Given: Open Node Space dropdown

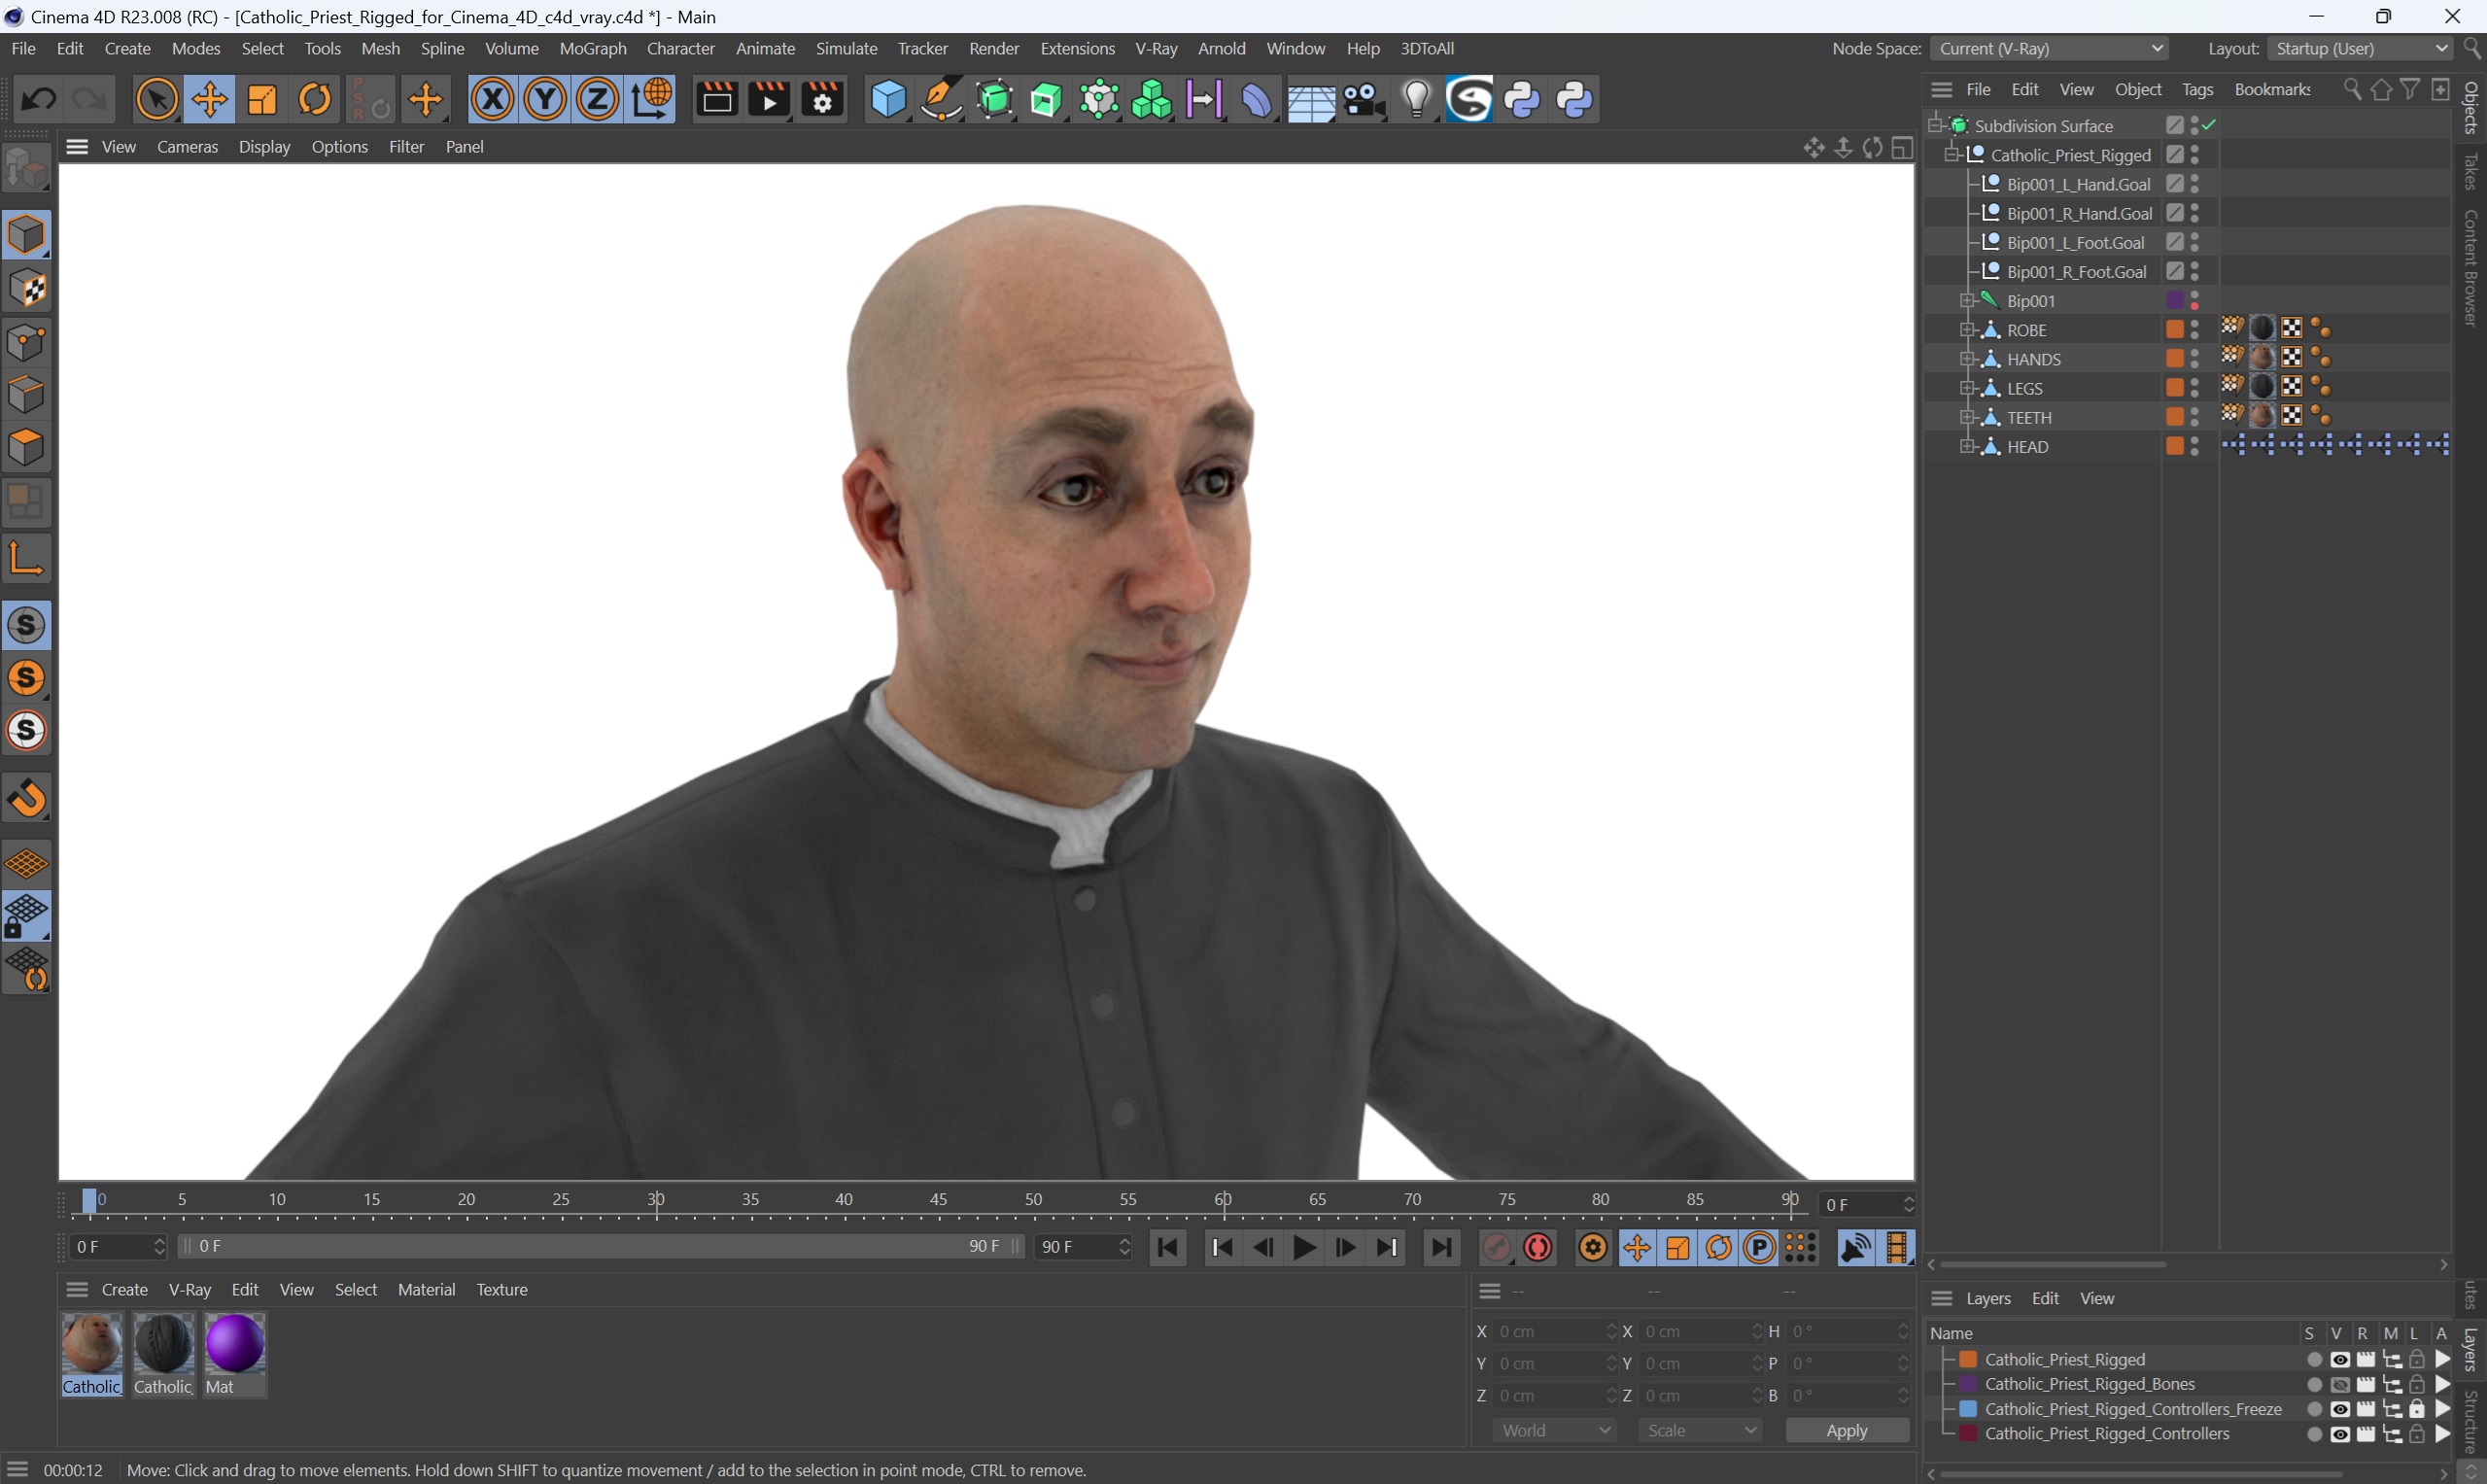Looking at the screenshot, I should [2050, 48].
